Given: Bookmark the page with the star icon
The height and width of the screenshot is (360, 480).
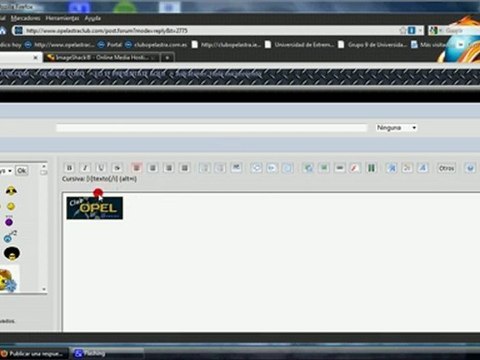Looking at the screenshot, I should pos(403,31).
